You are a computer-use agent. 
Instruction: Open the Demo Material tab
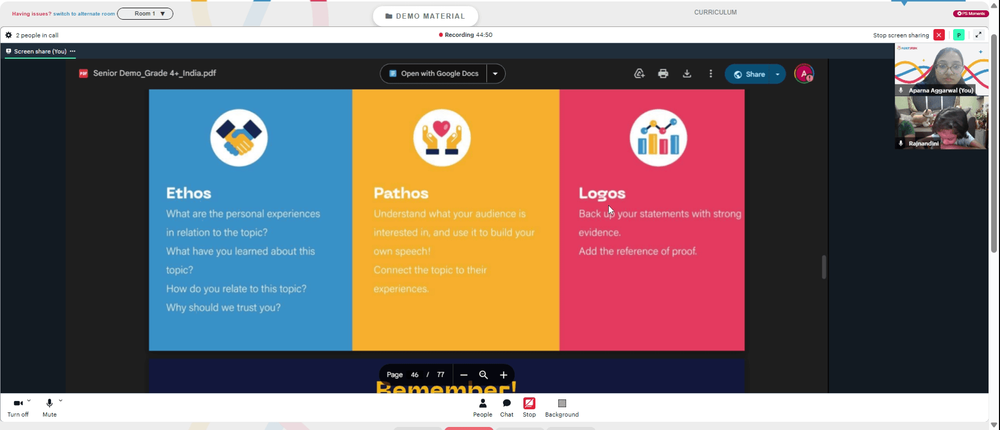(x=425, y=16)
